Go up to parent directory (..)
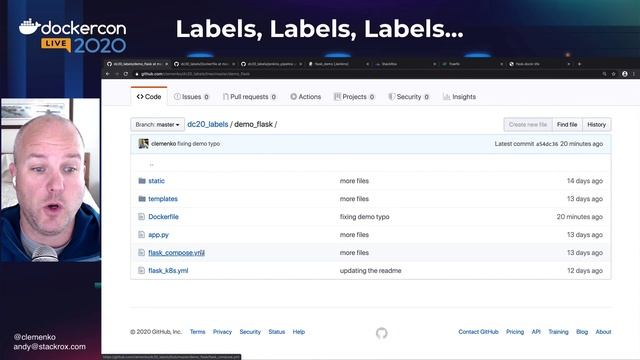 151,164
